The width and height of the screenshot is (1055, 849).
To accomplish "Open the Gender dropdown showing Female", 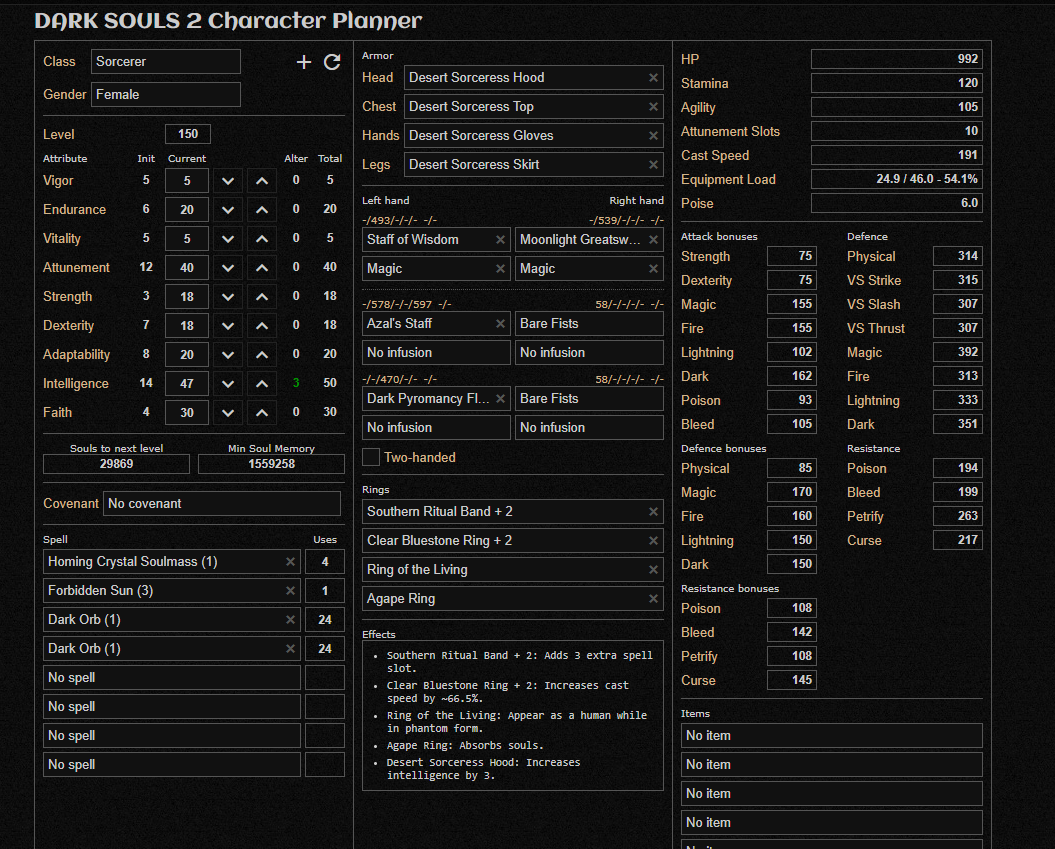I will (166, 95).
